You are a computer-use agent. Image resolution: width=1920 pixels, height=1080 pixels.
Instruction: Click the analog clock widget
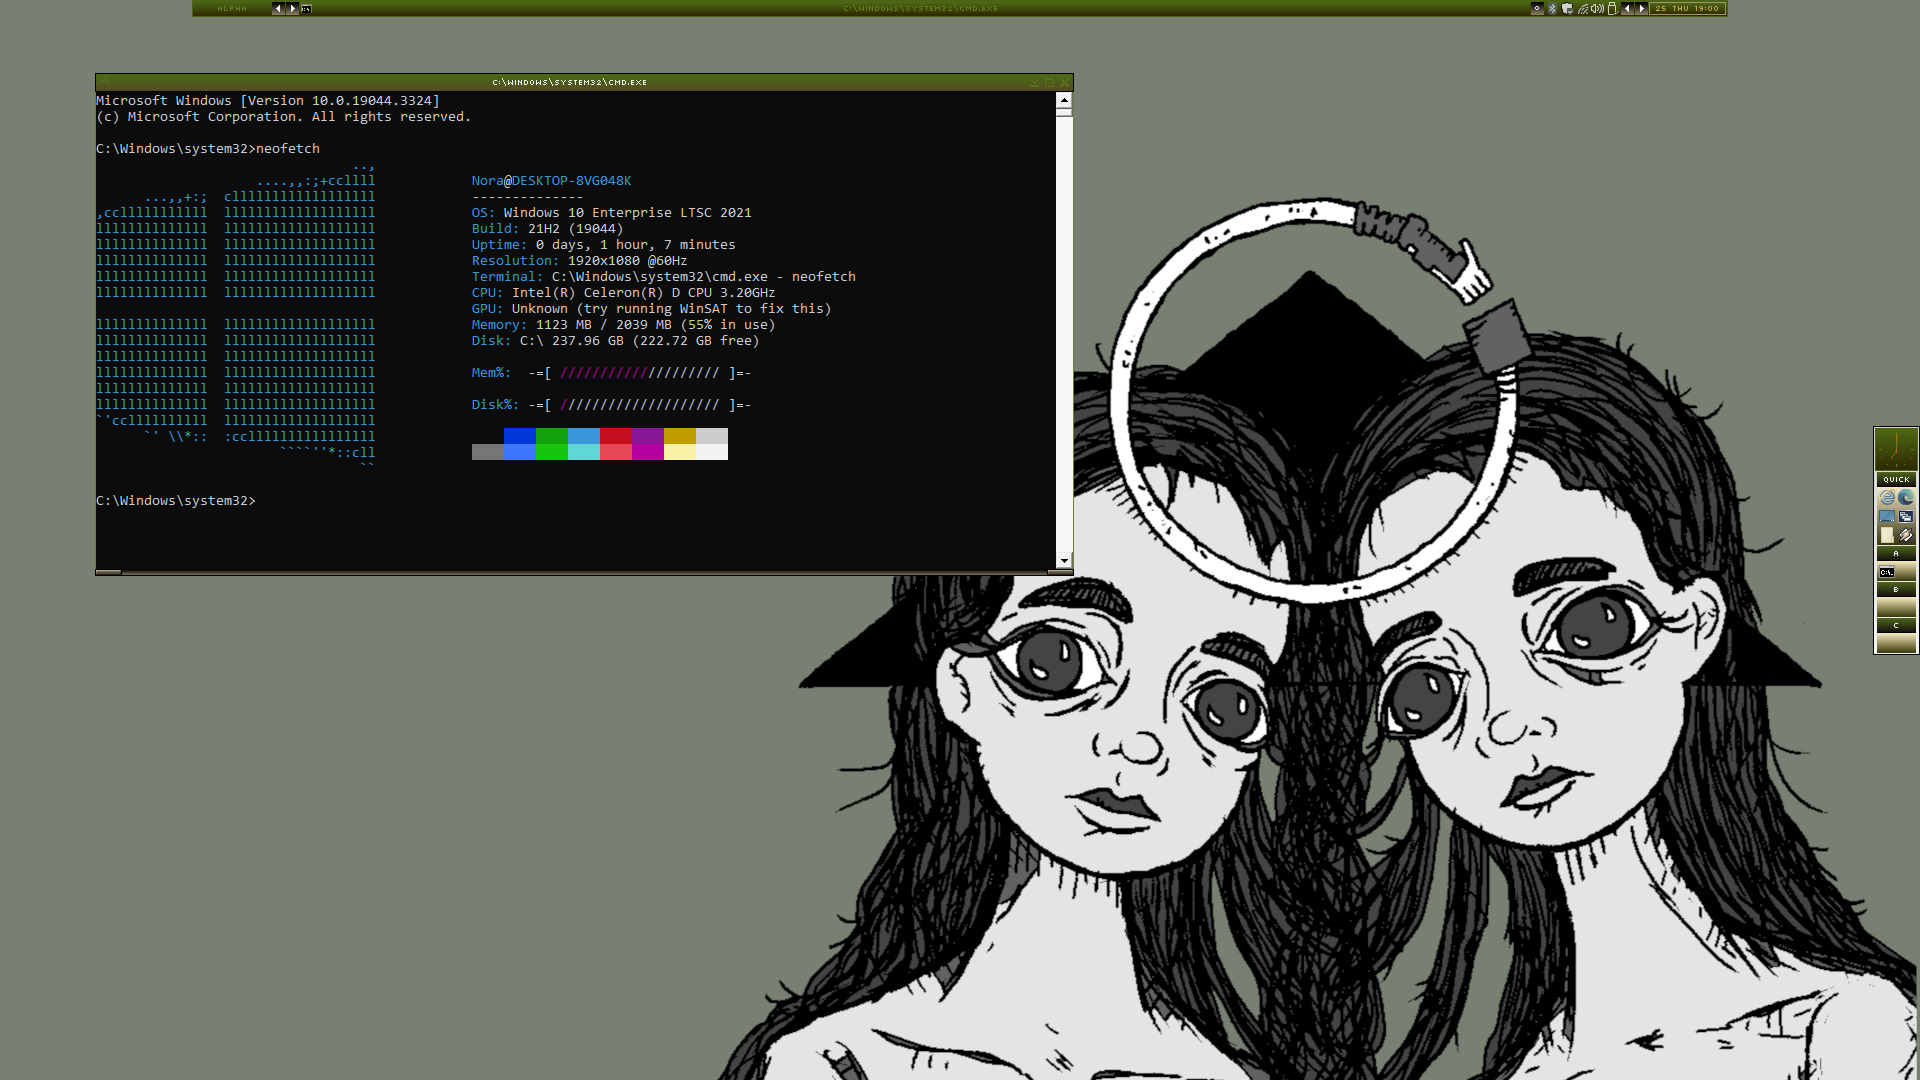coord(1896,449)
